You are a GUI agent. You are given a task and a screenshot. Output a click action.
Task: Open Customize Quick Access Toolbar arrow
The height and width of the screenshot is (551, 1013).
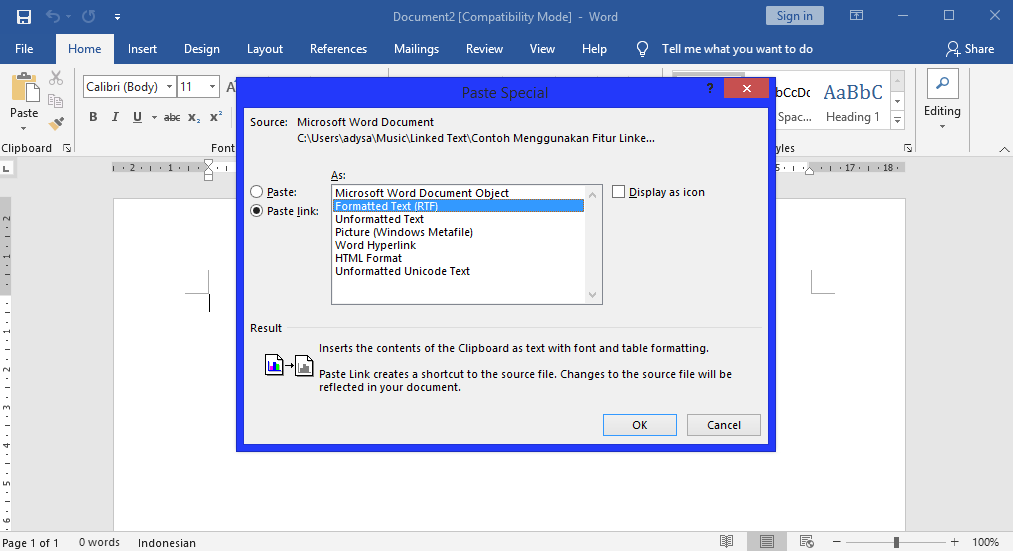(x=117, y=17)
